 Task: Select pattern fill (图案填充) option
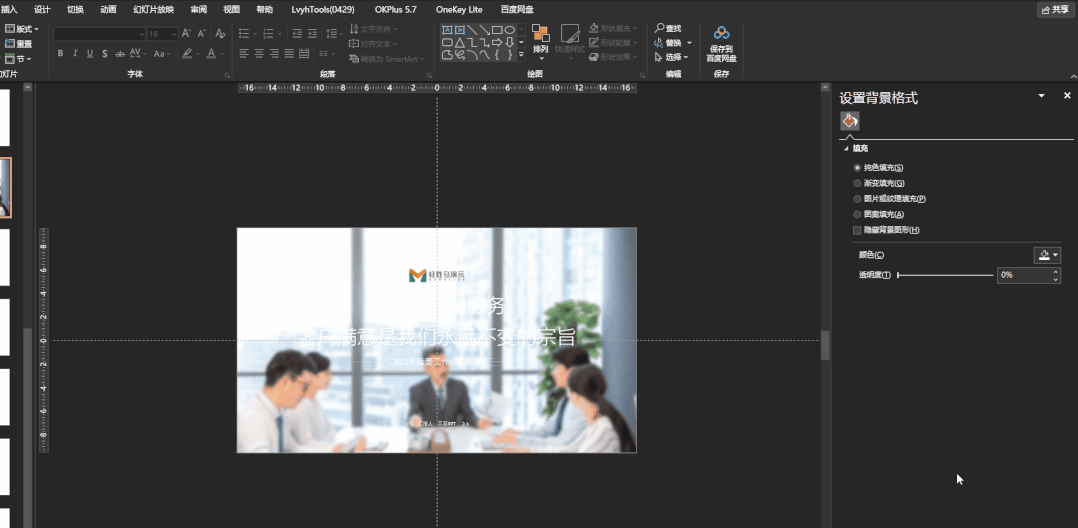(x=879, y=214)
